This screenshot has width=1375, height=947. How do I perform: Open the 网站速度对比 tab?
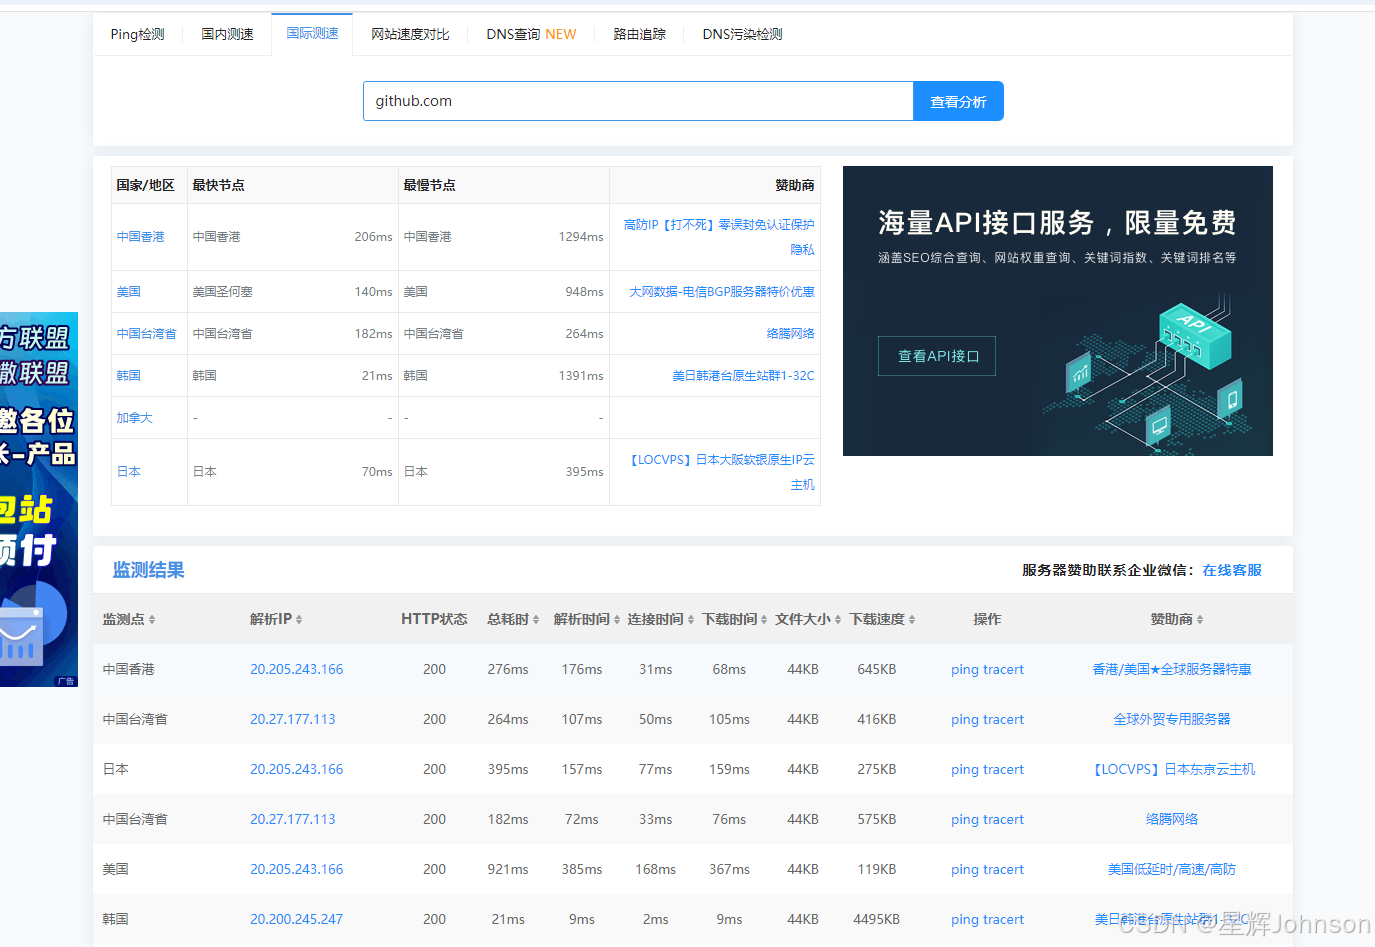pos(410,33)
